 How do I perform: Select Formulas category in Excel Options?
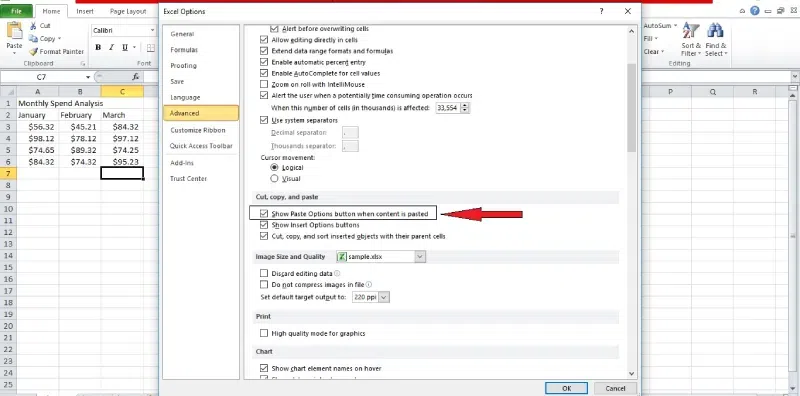(x=201, y=50)
